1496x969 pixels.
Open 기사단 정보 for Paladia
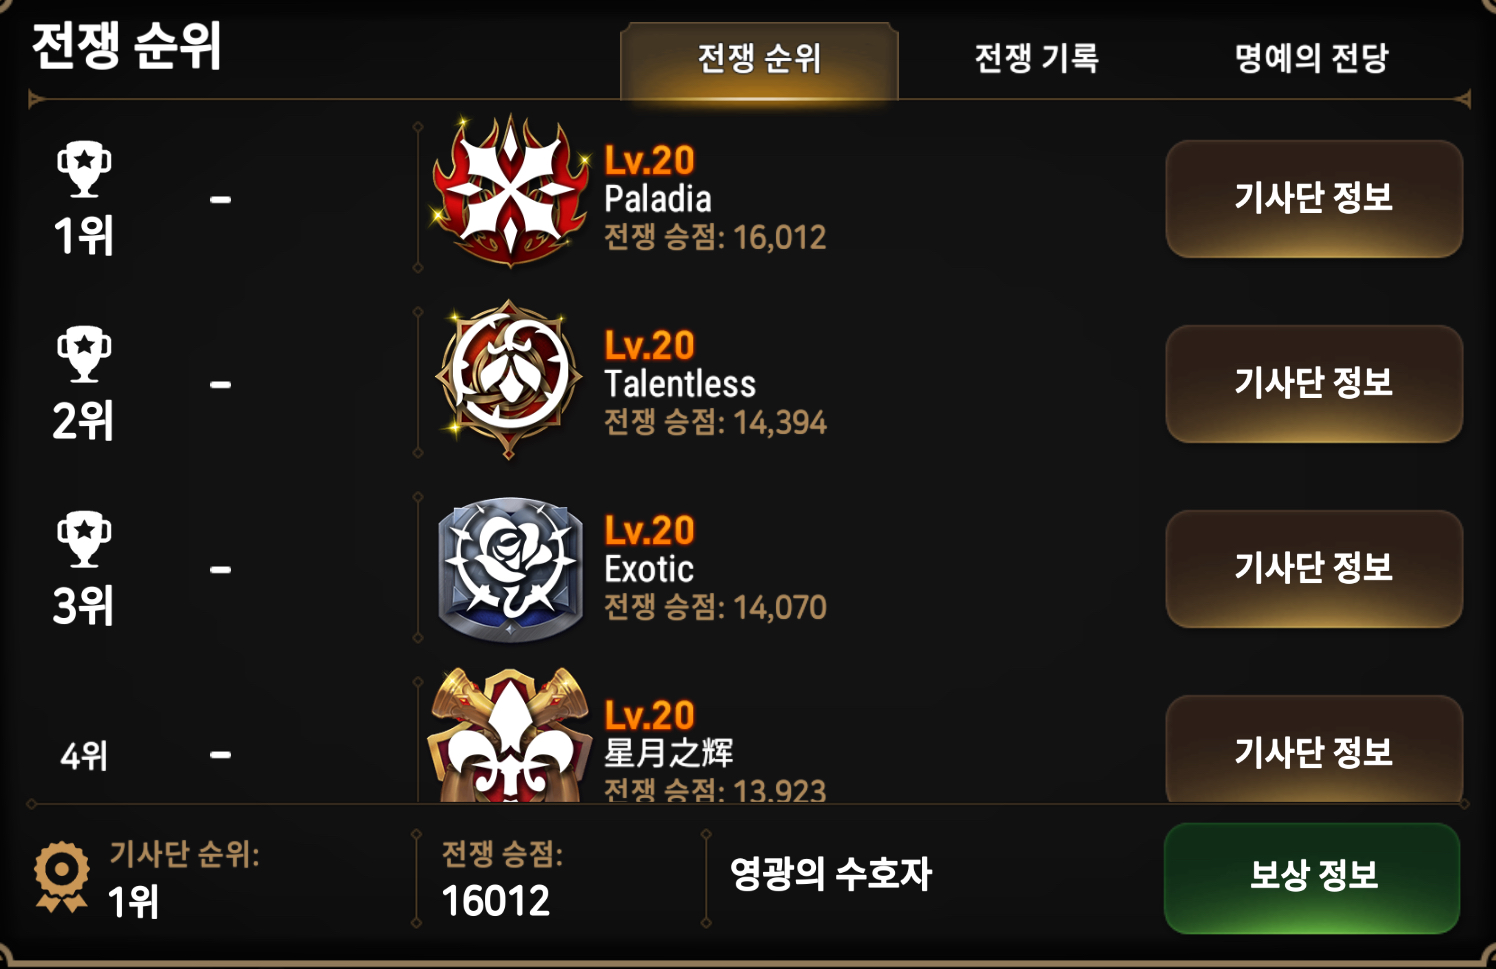[x=1314, y=198]
